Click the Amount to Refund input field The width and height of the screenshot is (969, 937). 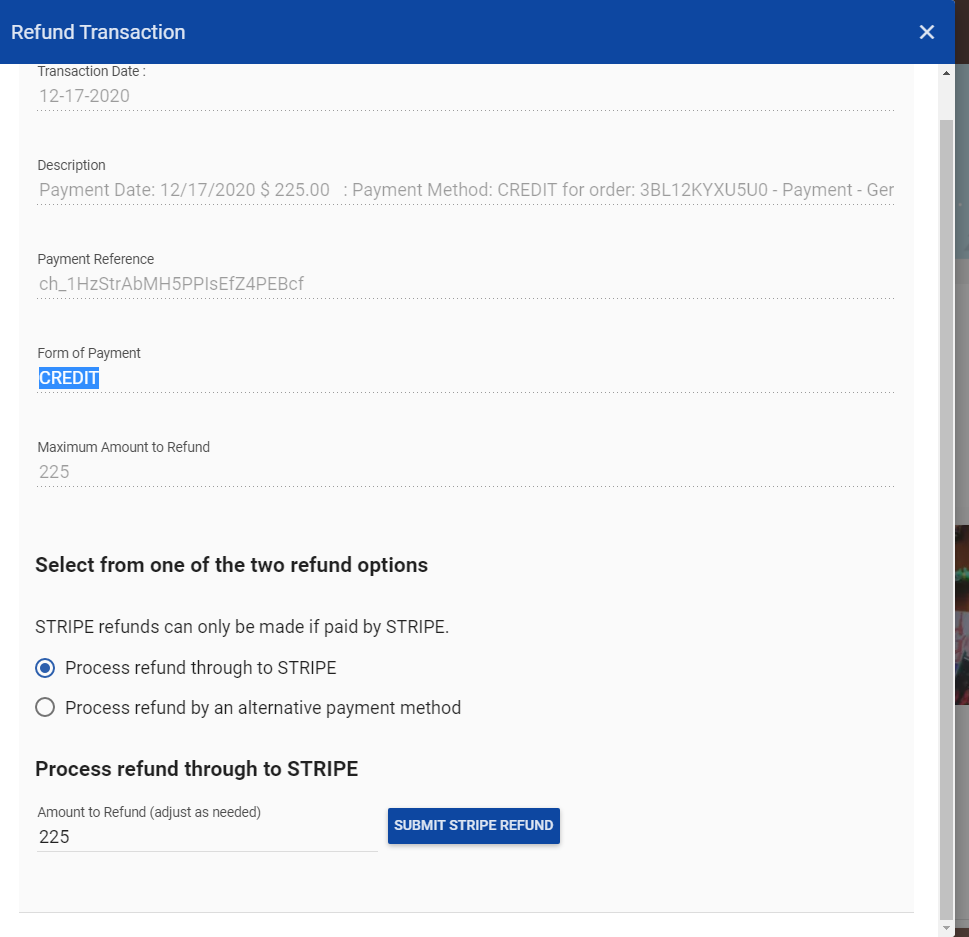click(x=206, y=837)
